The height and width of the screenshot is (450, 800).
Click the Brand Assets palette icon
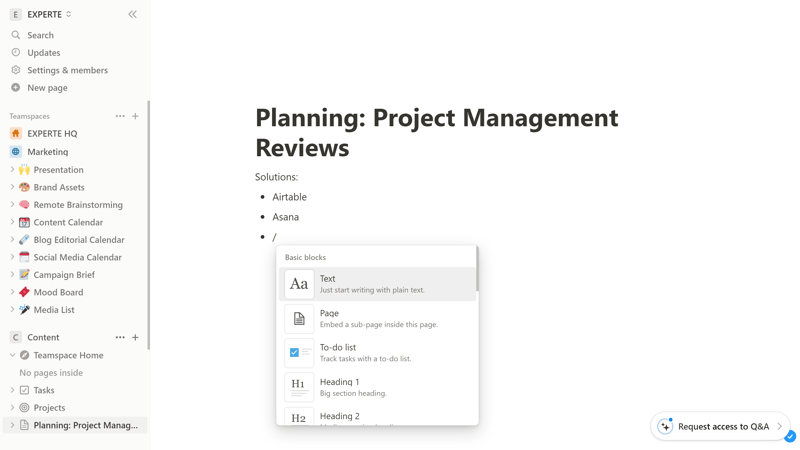click(24, 187)
